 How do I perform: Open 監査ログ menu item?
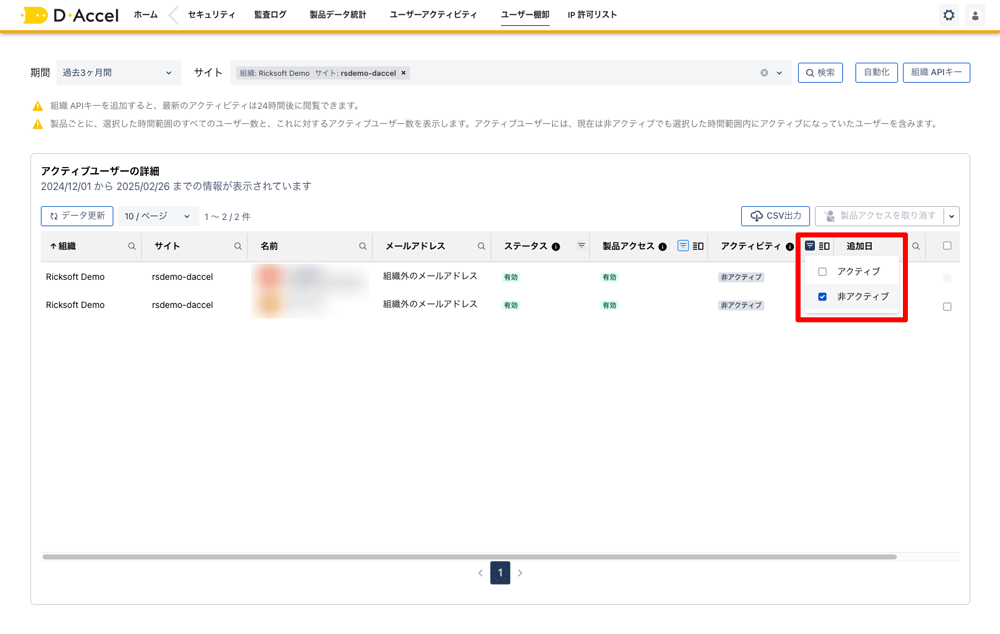coord(270,15)
